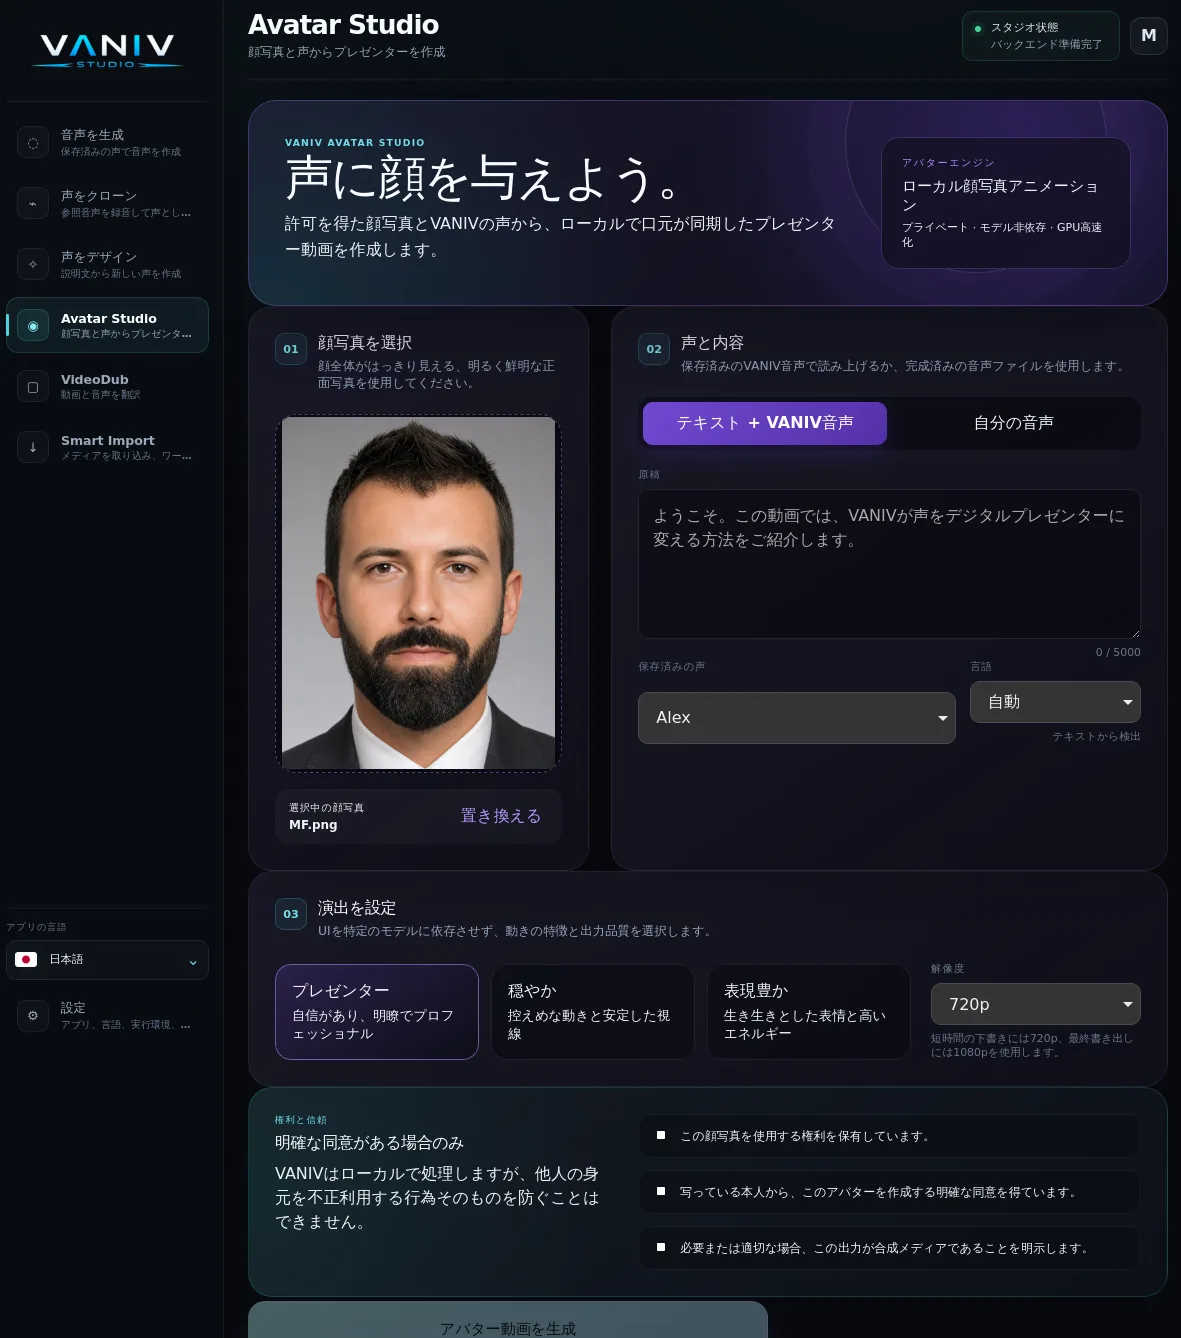This screenshot has height=1338, width=1181.
Task: Check 写っている本人から consent checkbox
Action: pyautogui.click(x=661, y=1191)
